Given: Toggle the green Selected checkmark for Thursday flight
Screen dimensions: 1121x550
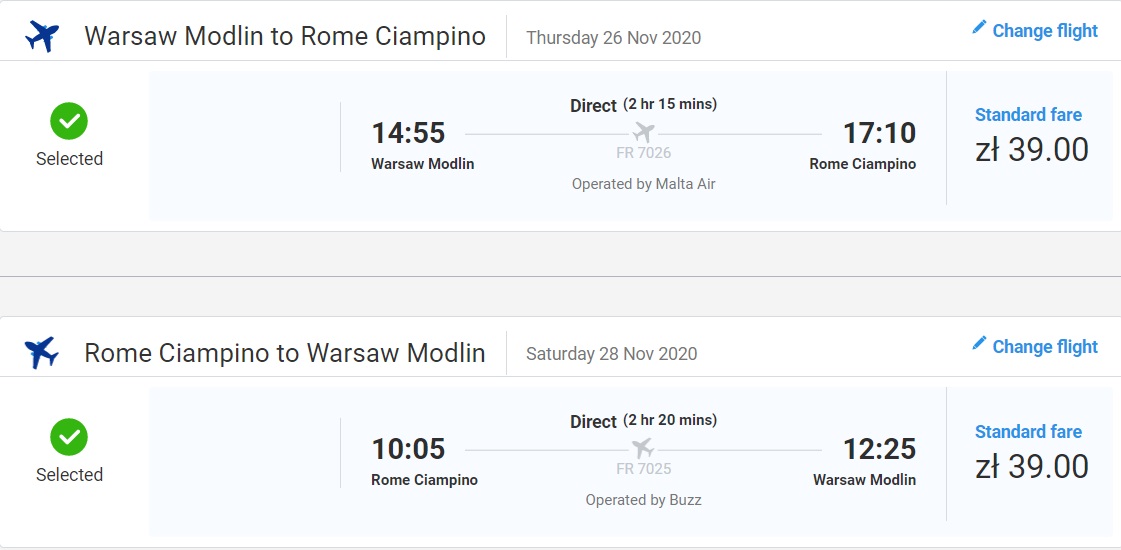Looking at the screenshot, I should [69, 122].
